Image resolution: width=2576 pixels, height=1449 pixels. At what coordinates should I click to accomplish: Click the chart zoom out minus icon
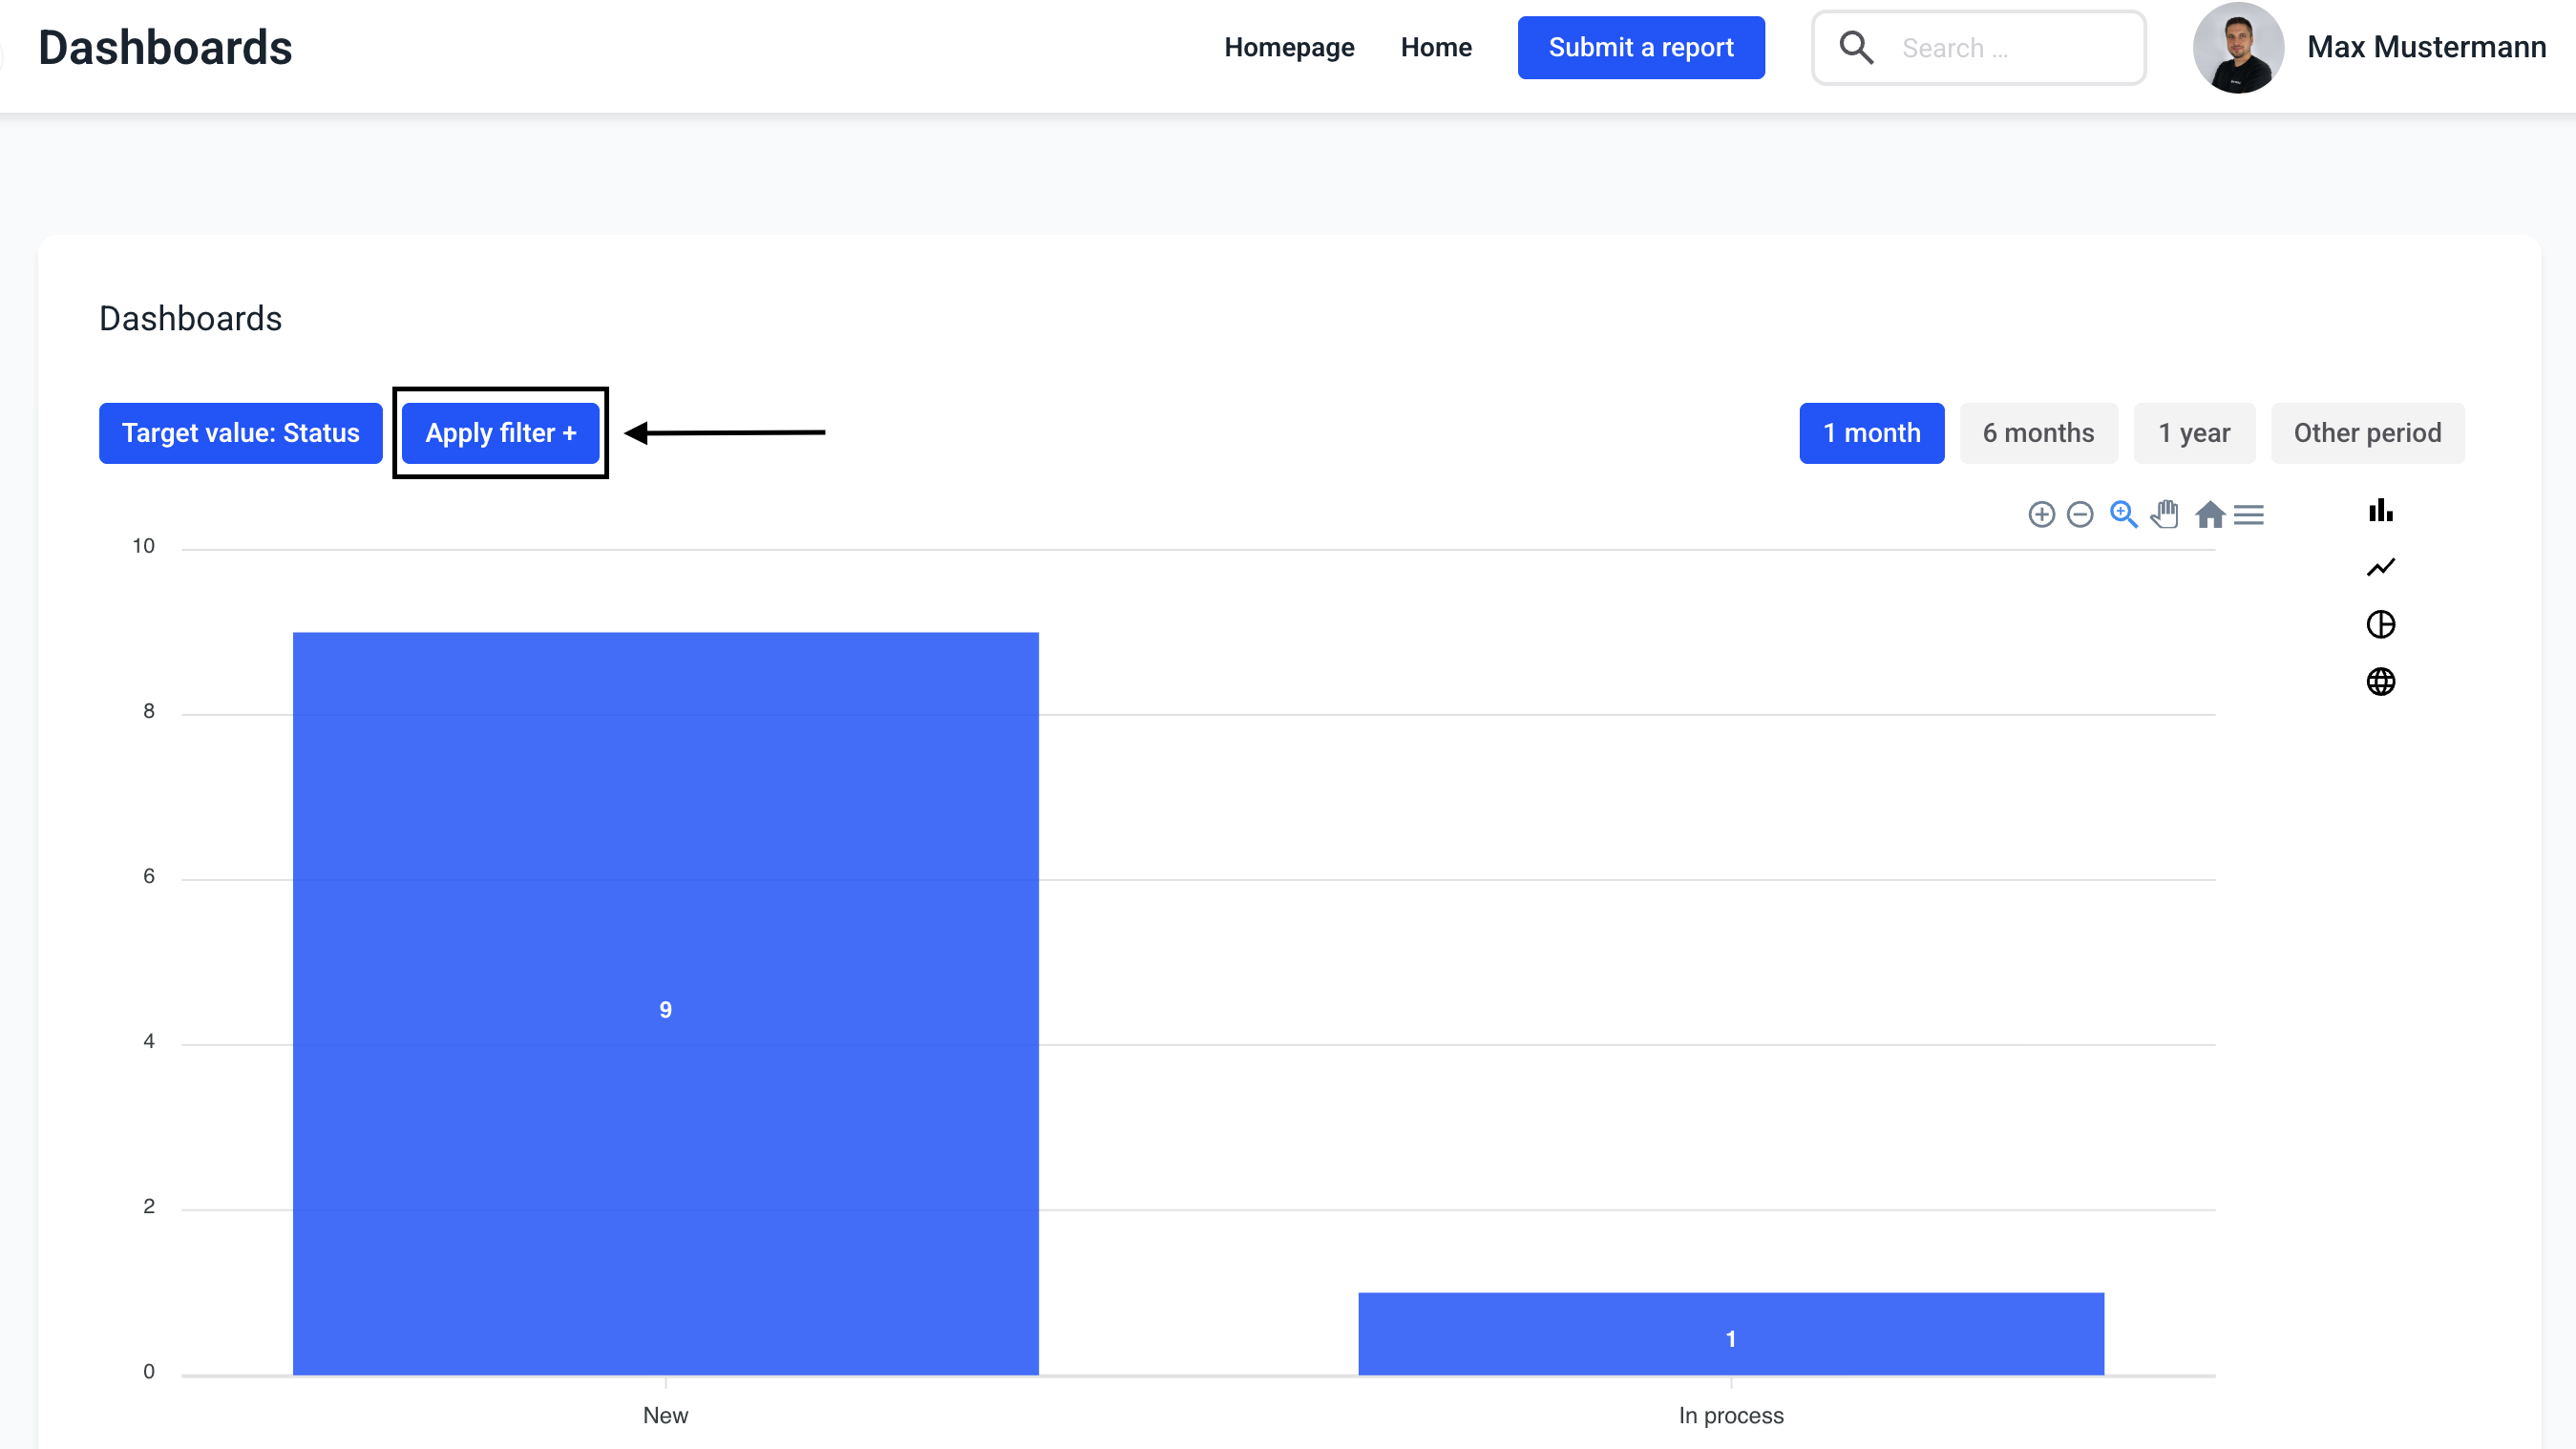(2080, 514)
